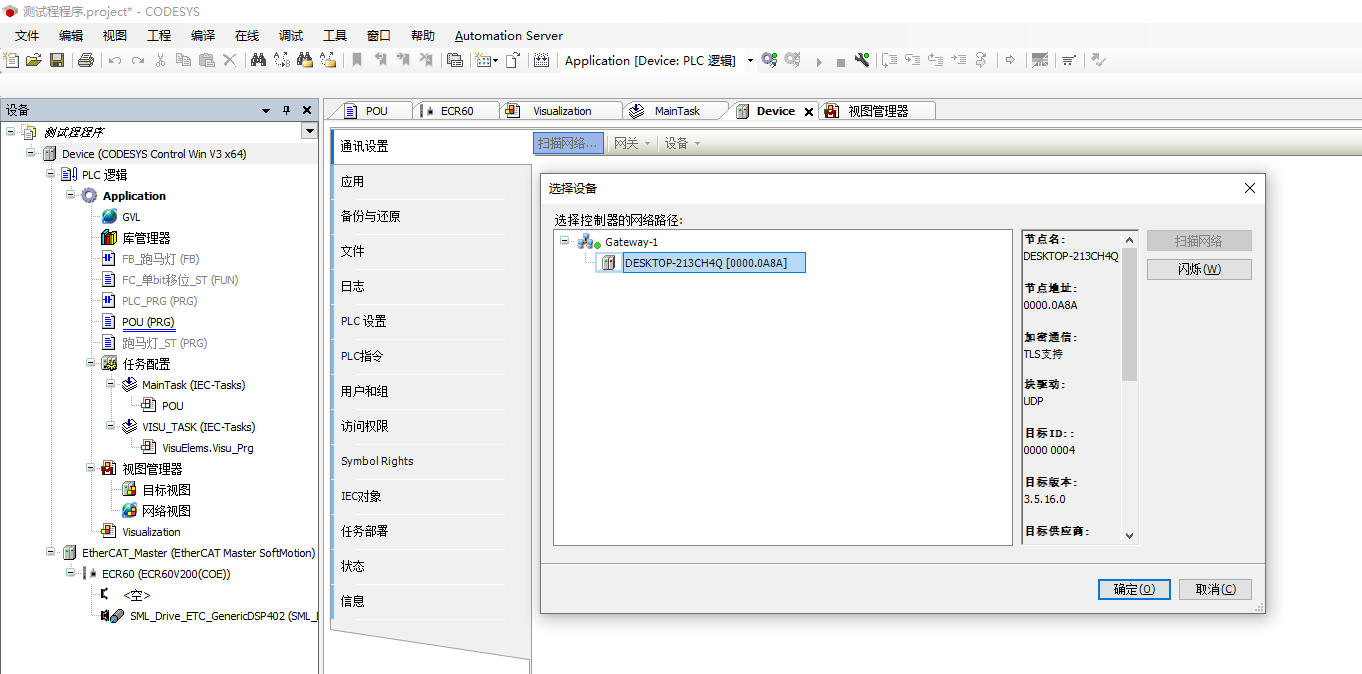The image size is (1362, 674).
Task: Open the 工程 menu
Action: [x=159, y=35]
